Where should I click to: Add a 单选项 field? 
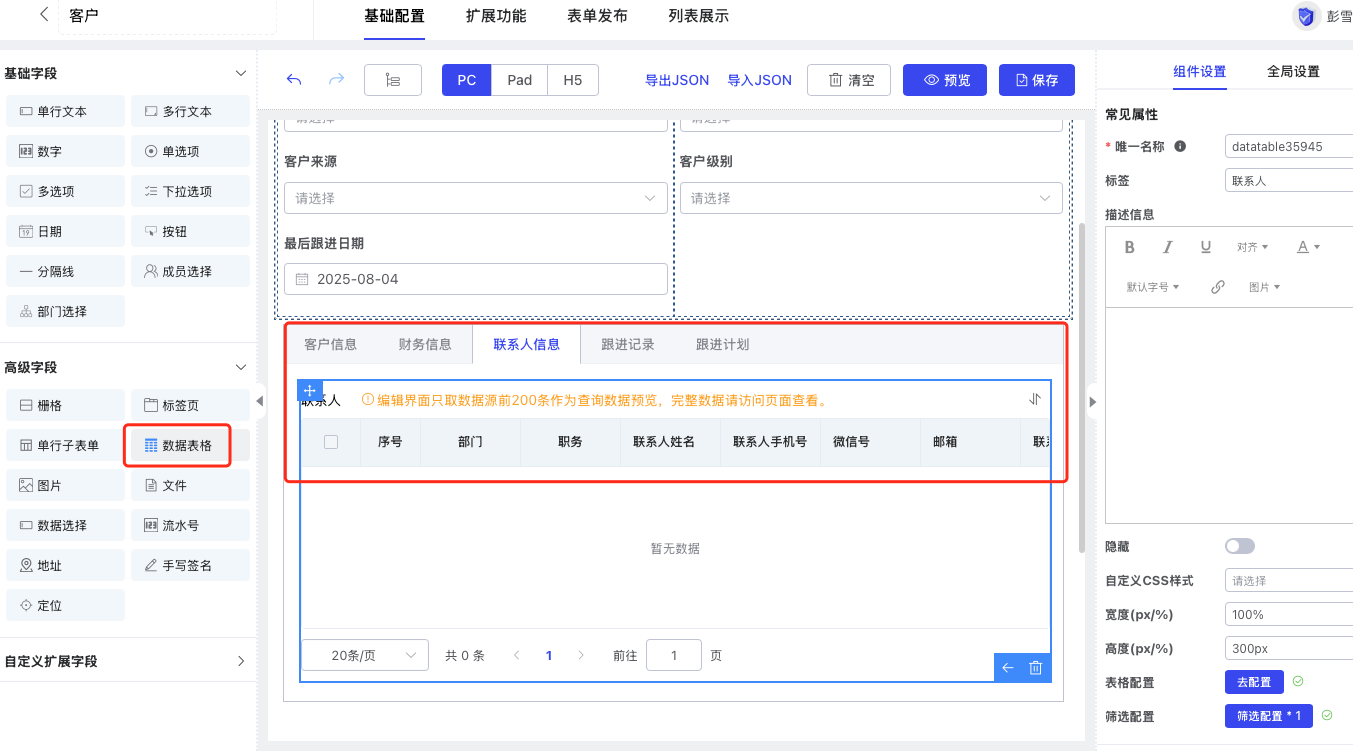190,151
